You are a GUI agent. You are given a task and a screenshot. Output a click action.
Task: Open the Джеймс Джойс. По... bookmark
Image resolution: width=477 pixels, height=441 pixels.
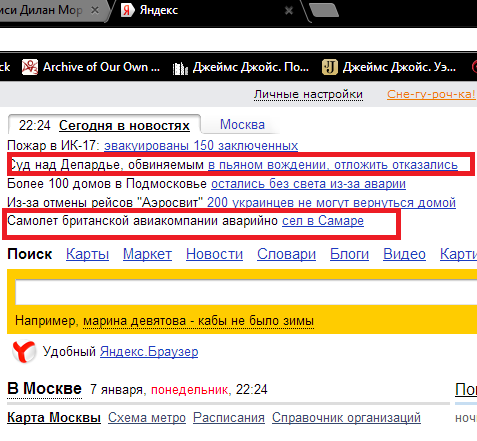point(241,67)
